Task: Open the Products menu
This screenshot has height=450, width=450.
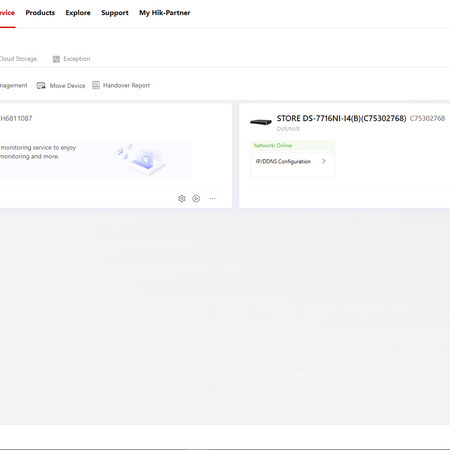Action: pos(40,13)
